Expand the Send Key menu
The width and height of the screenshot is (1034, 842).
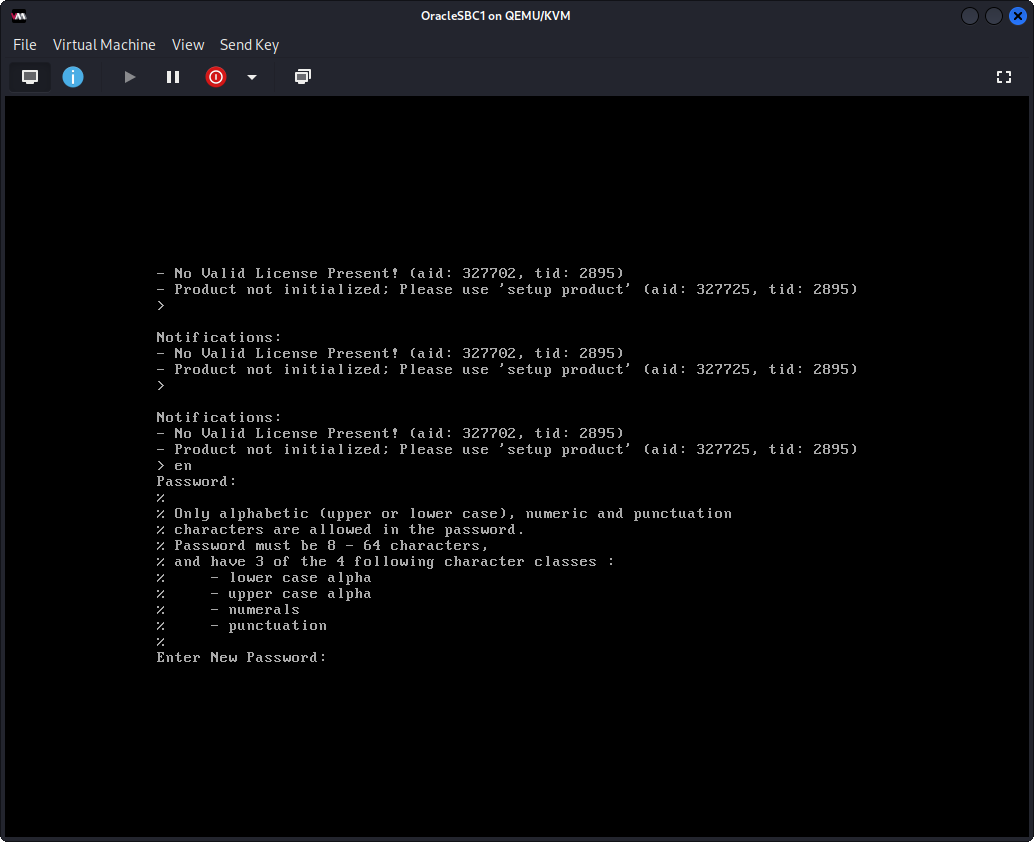pos(249,45)
